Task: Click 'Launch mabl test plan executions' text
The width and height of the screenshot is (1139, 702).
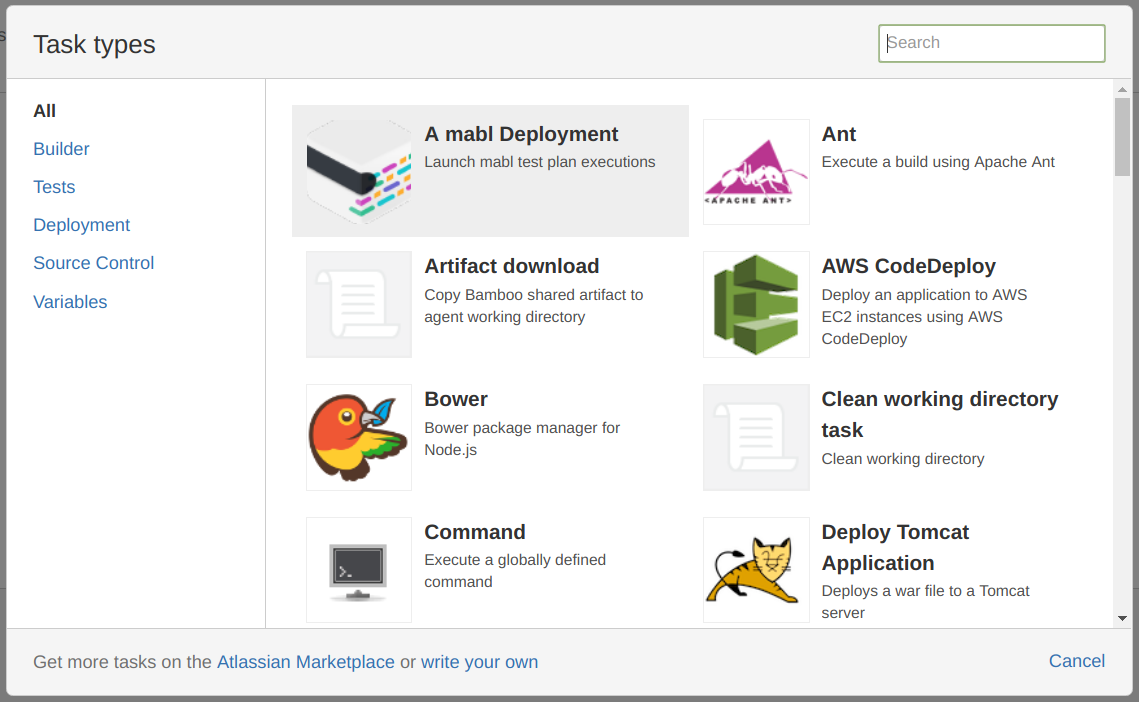Action: pyautogui.click(x=540, y=162)
